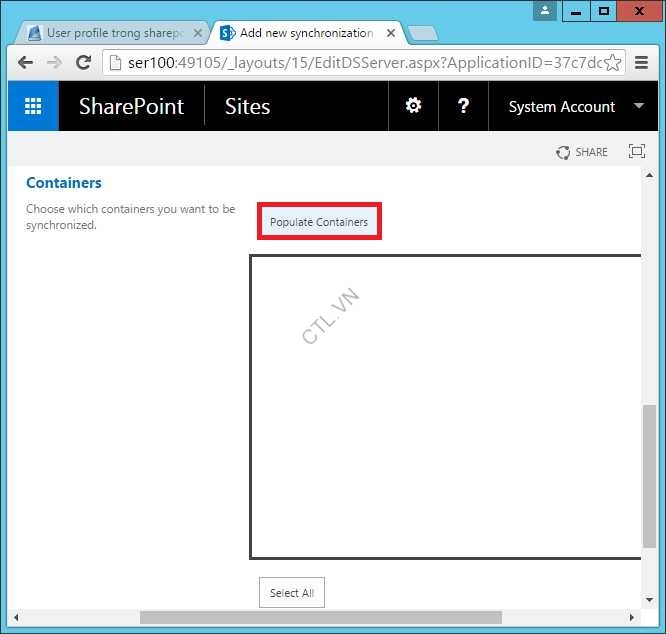Click the Settings gear icon

[413, 106]
